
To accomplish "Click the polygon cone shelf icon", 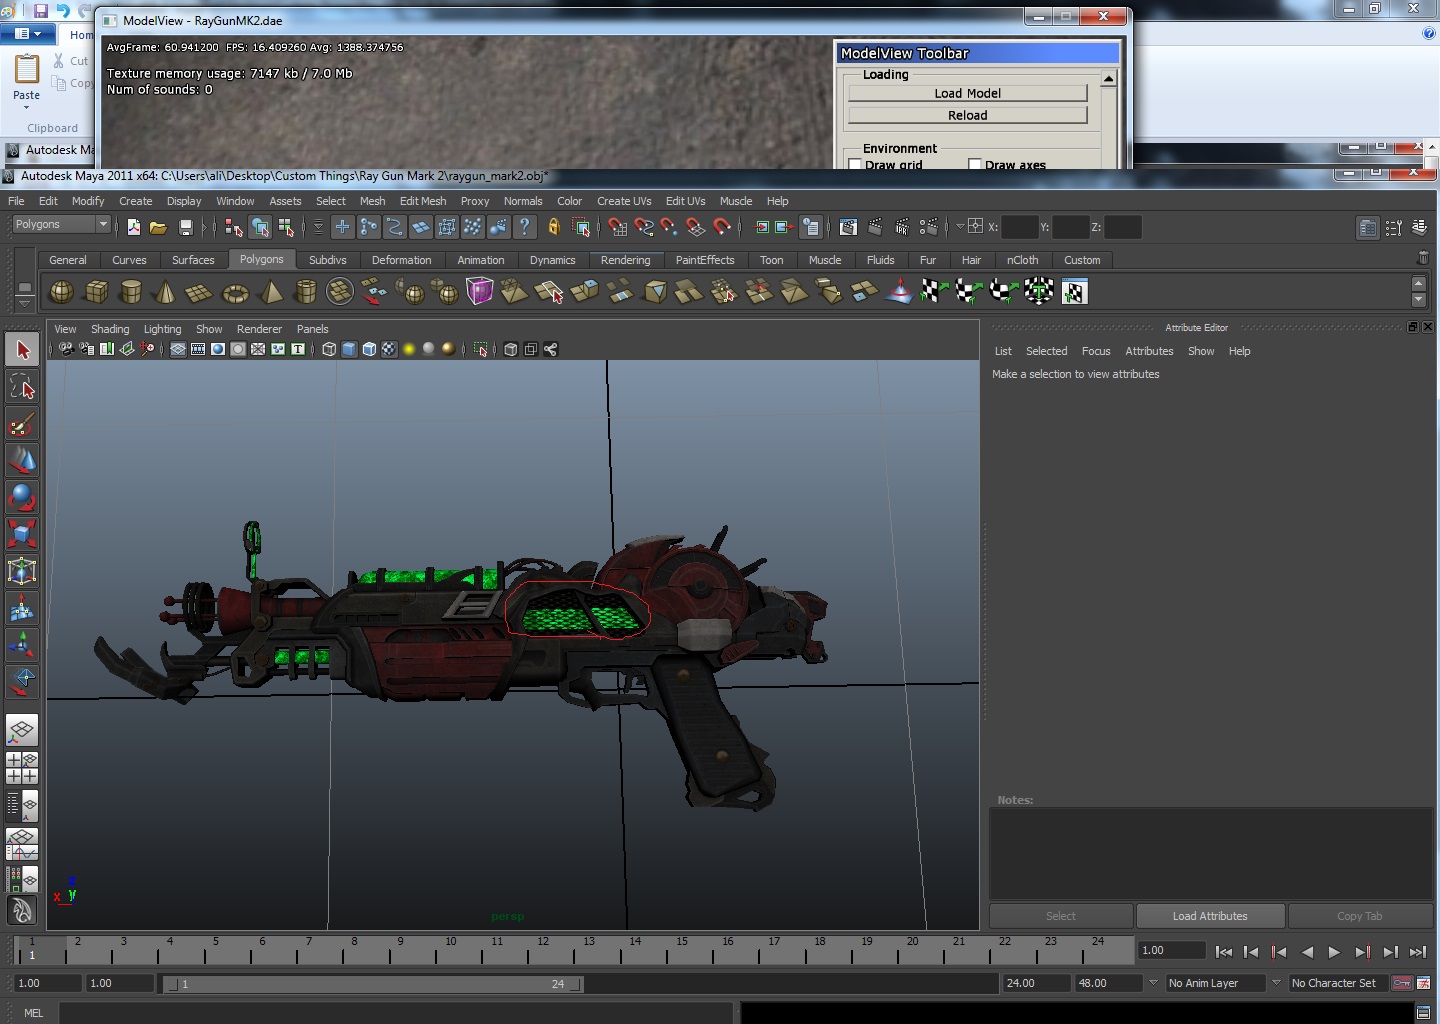I will point(165,292).
